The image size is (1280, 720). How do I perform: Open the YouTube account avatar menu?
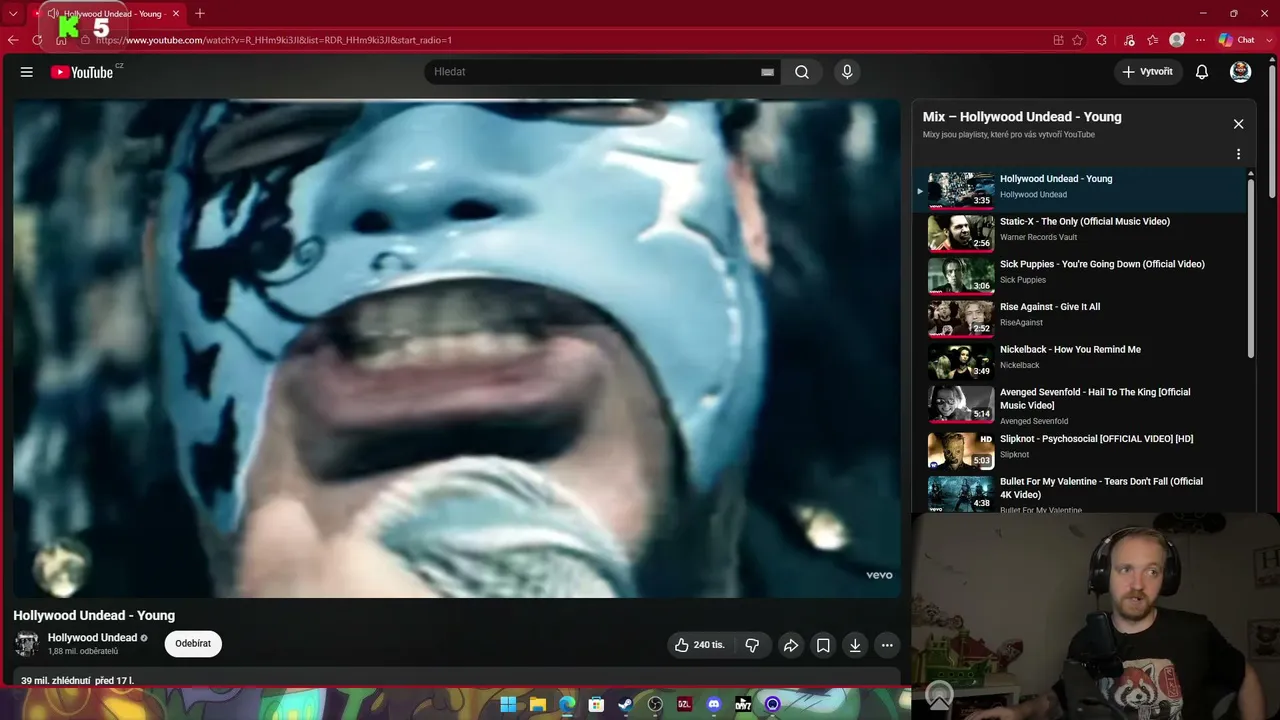coord(1240,72)
